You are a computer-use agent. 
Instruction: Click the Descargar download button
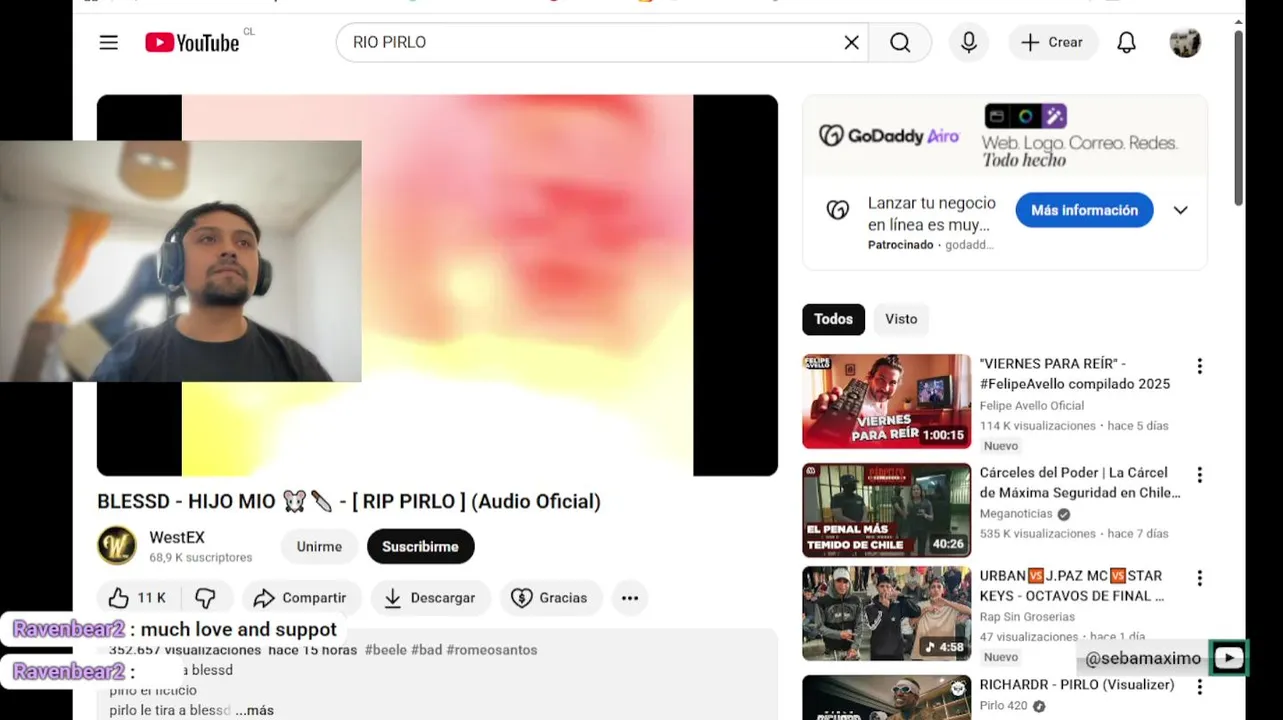click(x=430, y=598)
